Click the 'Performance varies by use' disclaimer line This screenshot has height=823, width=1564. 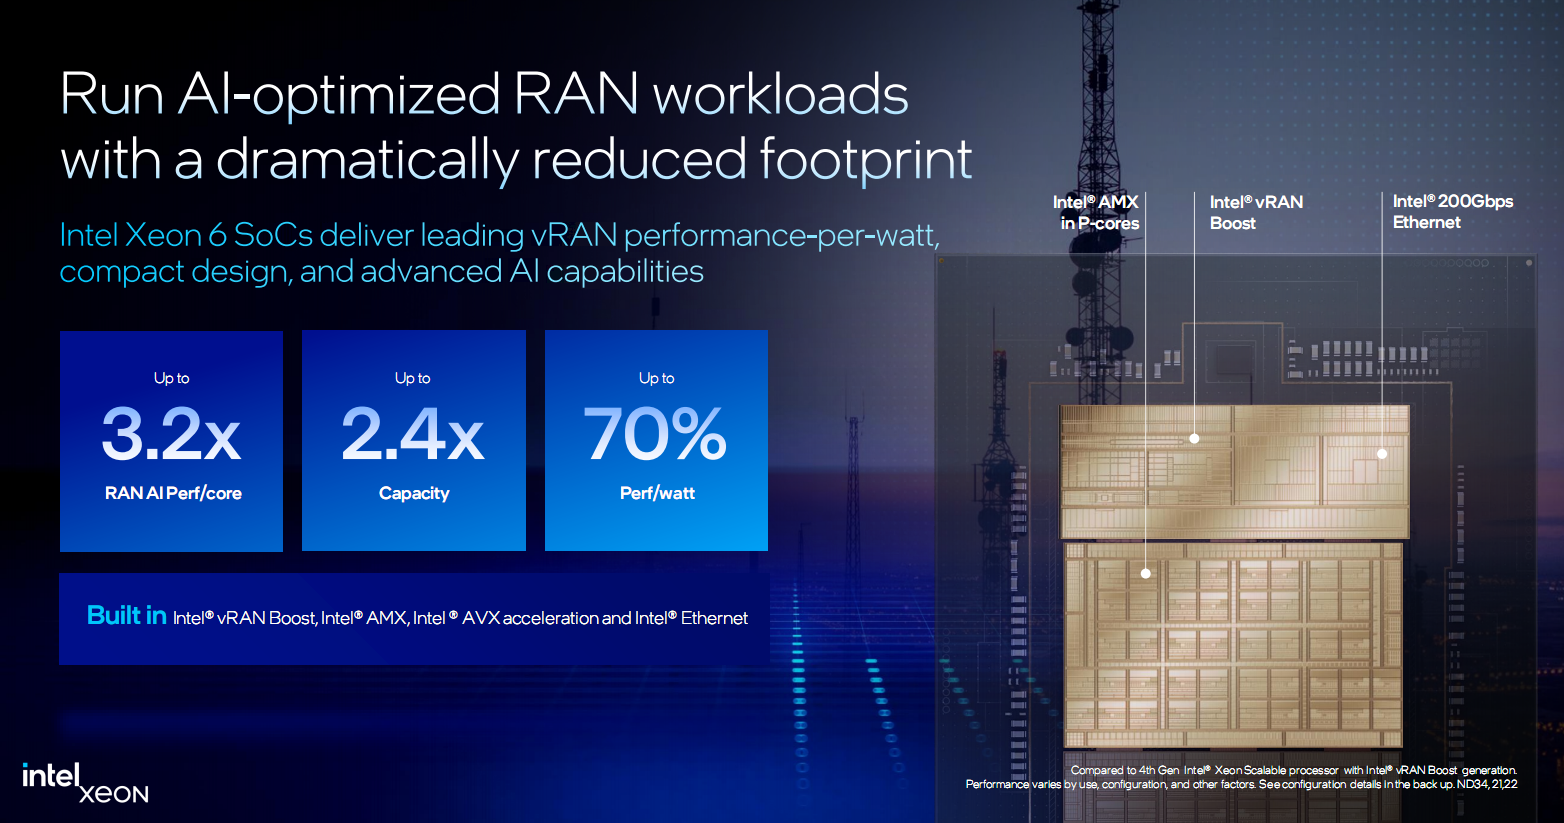[x=1240, y=784]
